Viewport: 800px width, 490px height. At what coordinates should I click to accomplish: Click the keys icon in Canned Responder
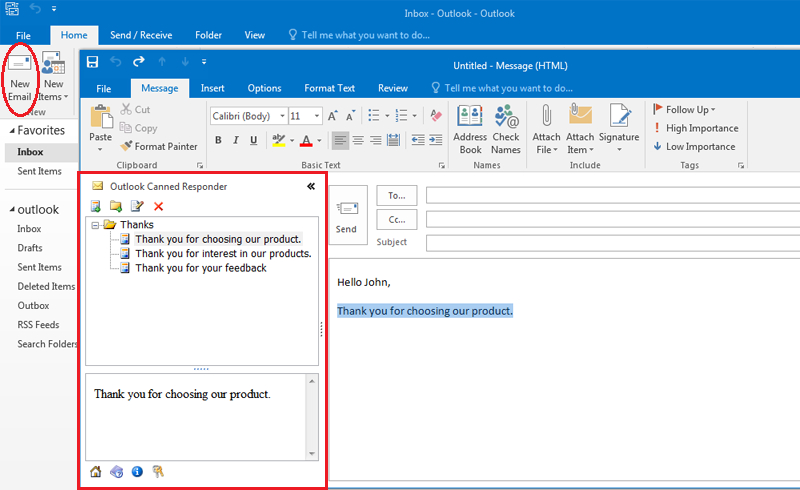click(x=158, y=472)
